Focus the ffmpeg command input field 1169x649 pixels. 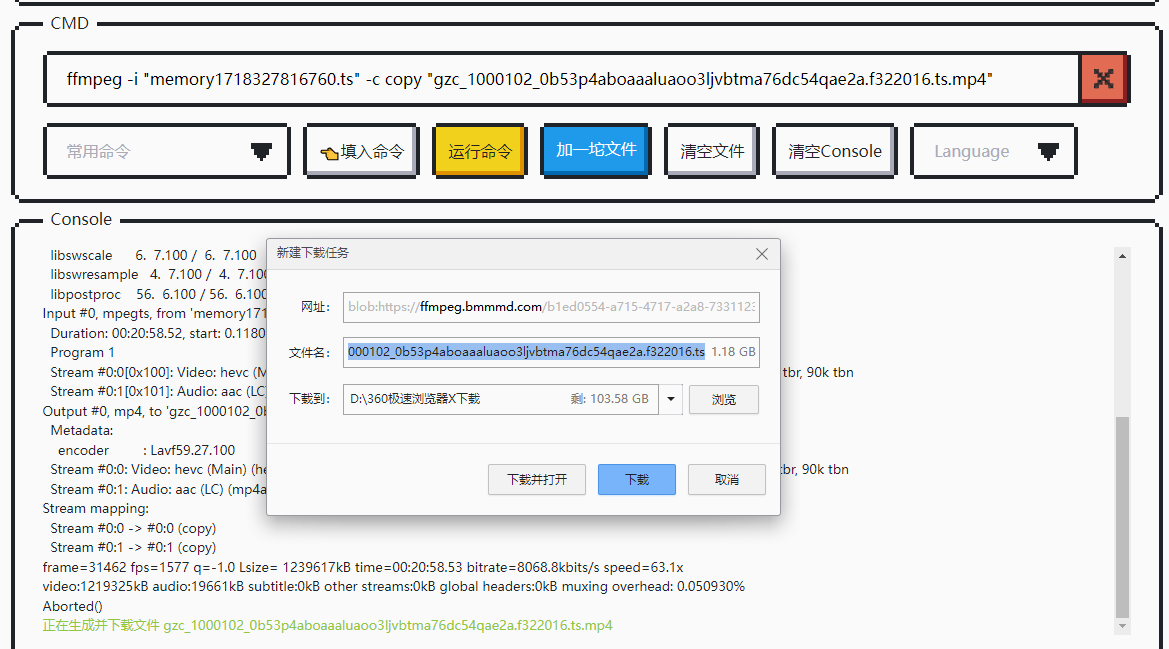click(560, 79)
